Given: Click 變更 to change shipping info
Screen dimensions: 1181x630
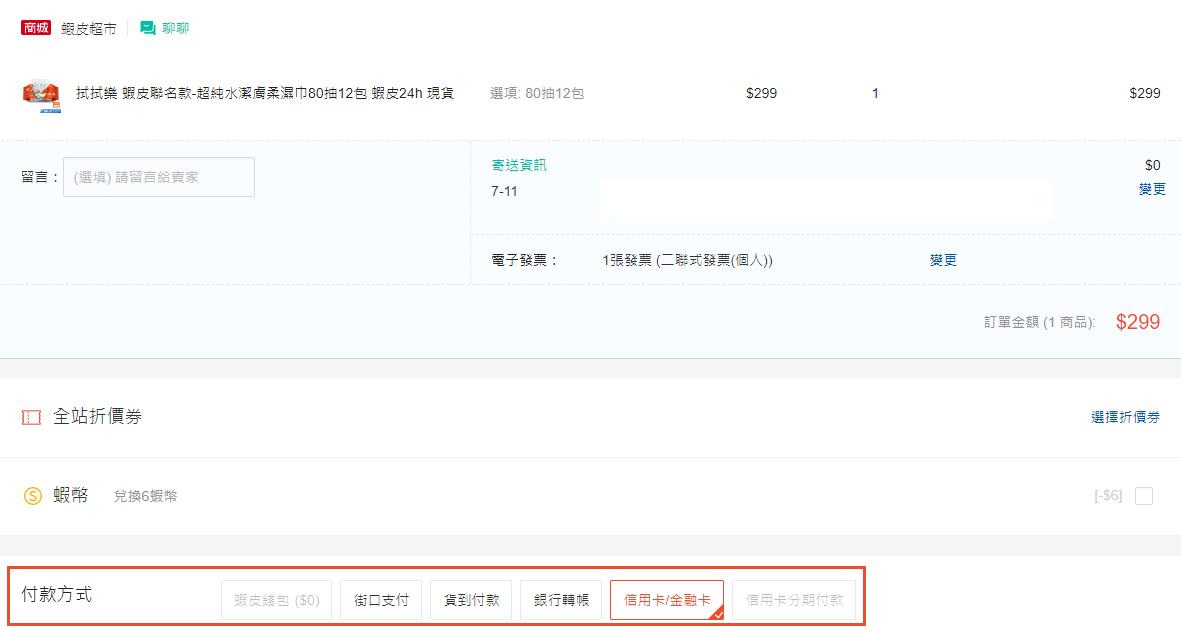Looking at the screenshot, I should click(1150, 189).
